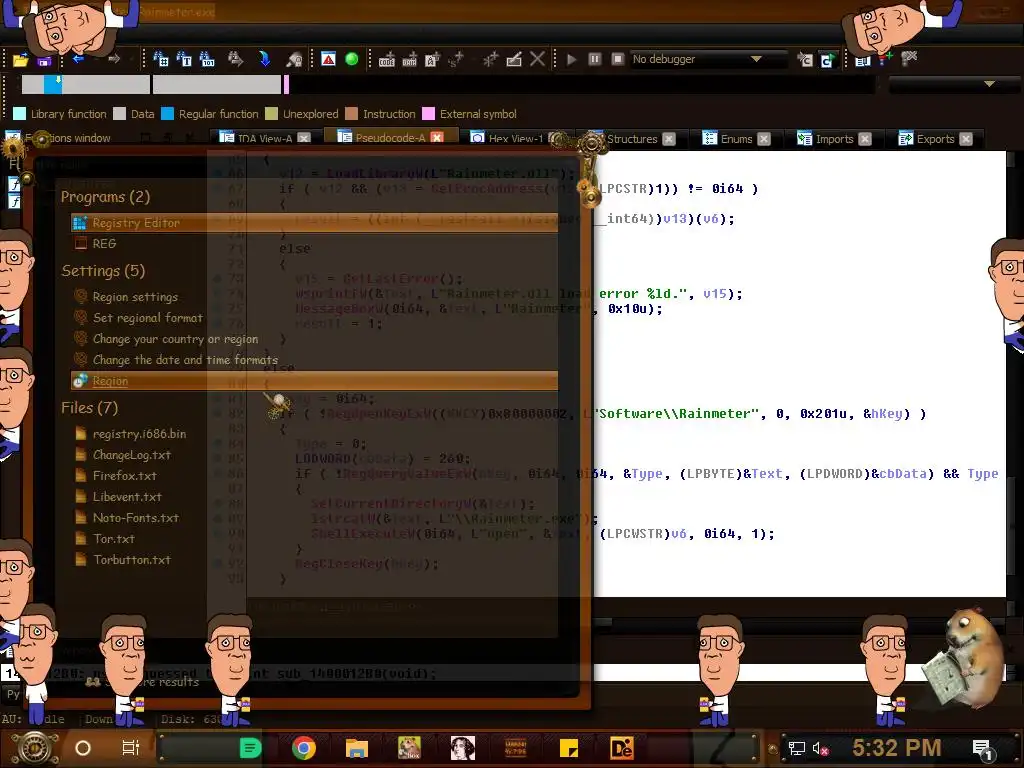Open Chrome from the taskbar
Screen dimensions: 1024x768
304,748
